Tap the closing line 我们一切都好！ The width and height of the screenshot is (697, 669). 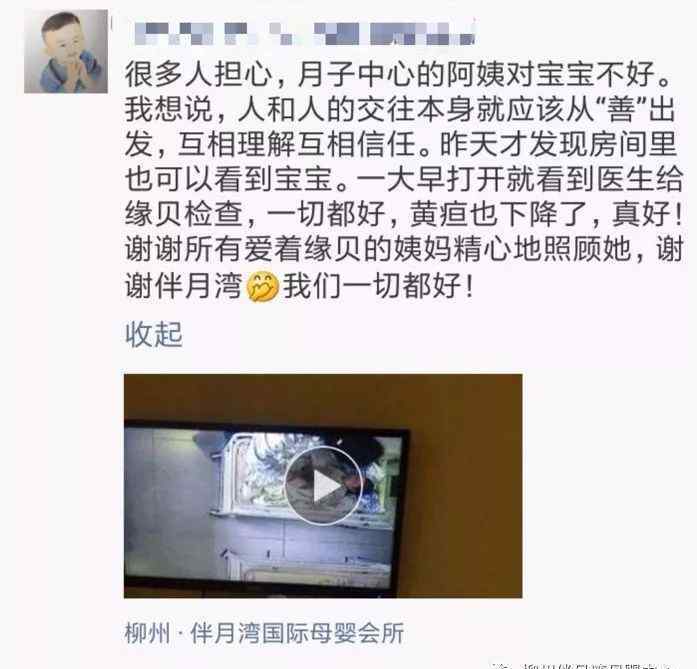379,286
